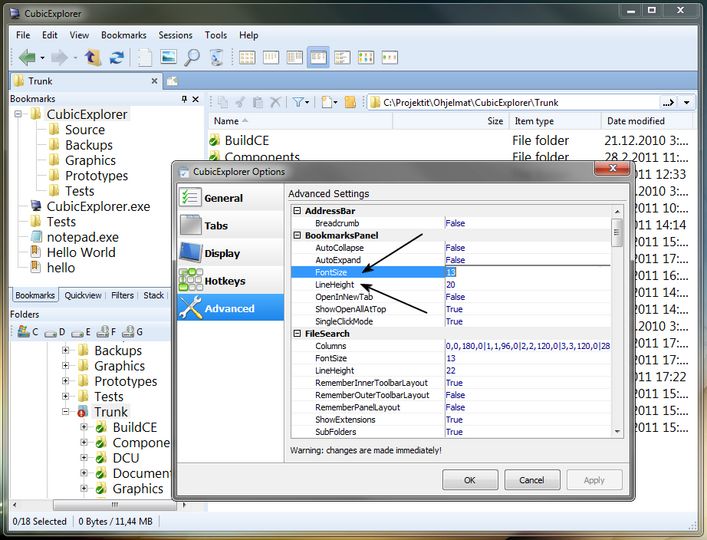Switch to tiles view mode

(342, 58)
